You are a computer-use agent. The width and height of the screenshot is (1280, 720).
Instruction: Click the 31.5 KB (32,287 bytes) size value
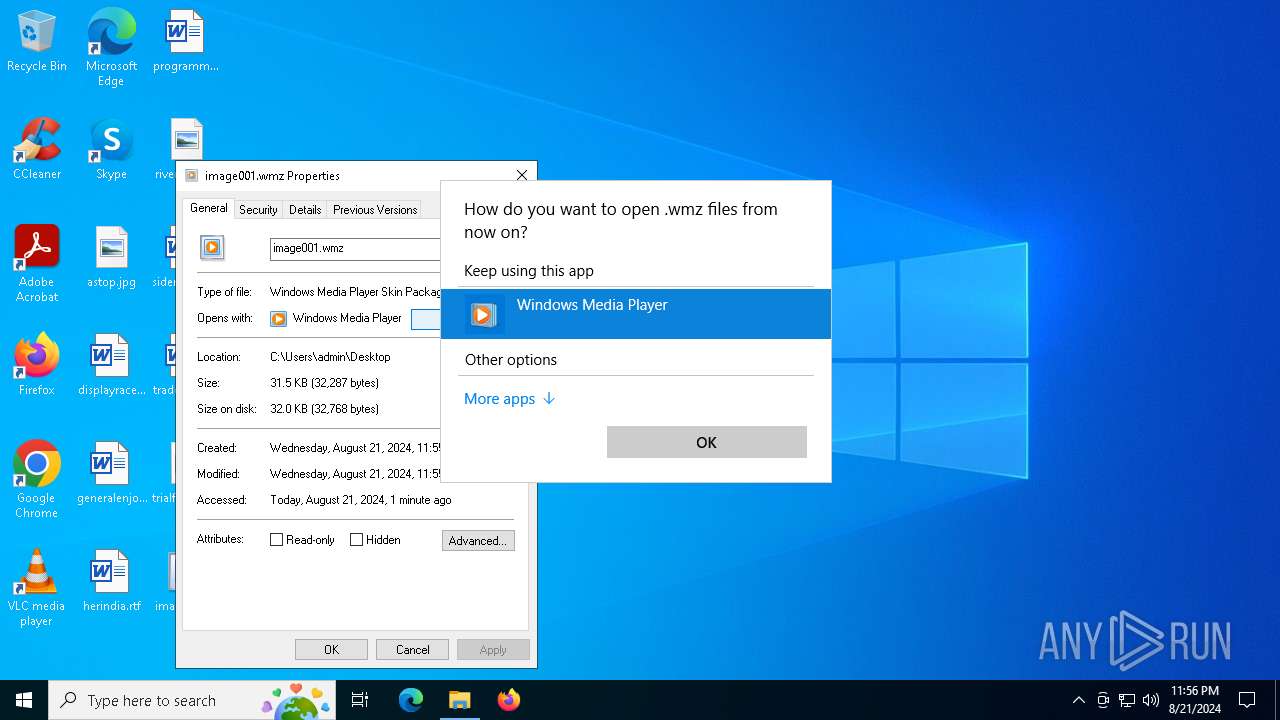pos(324,383)
